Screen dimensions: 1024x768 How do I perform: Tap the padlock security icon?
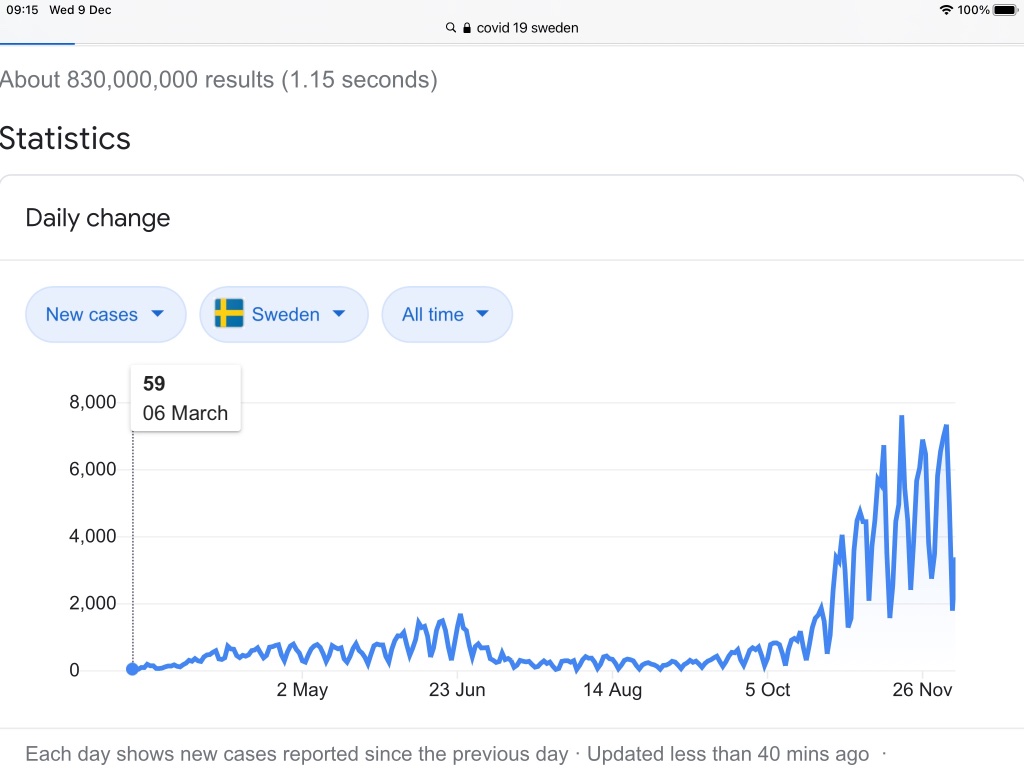466,28
